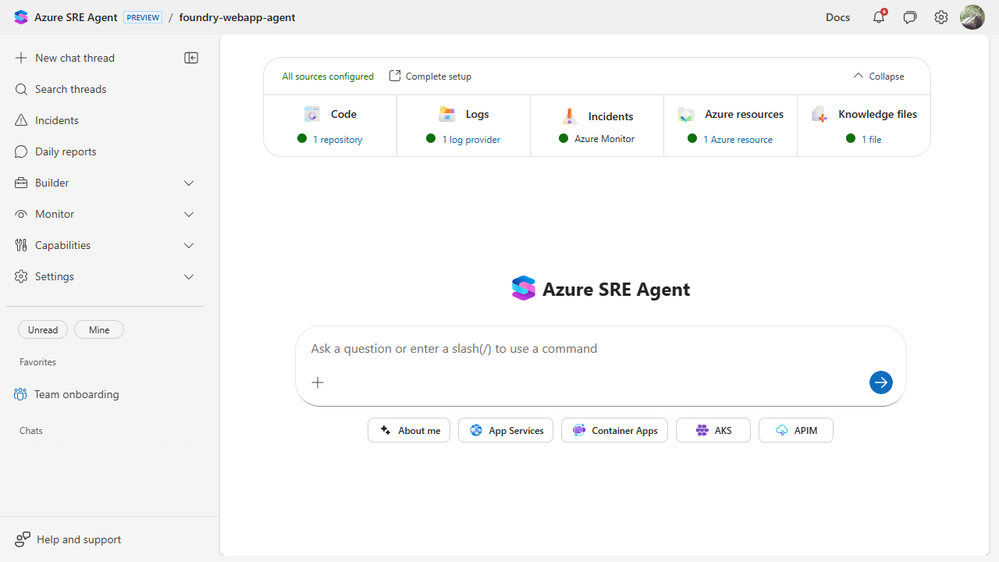Screen dimensions: 999x562
Task: Expand the Builder section
Action: 189,183
